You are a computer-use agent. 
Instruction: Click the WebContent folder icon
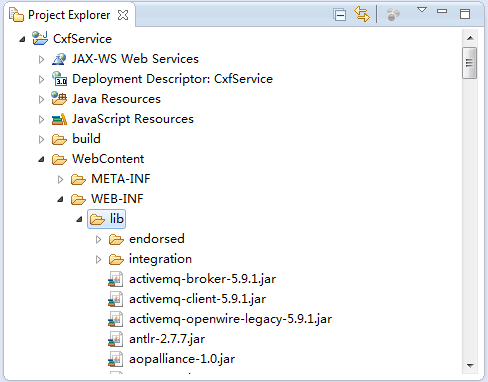pyautogui.click(x=59, y=159)
